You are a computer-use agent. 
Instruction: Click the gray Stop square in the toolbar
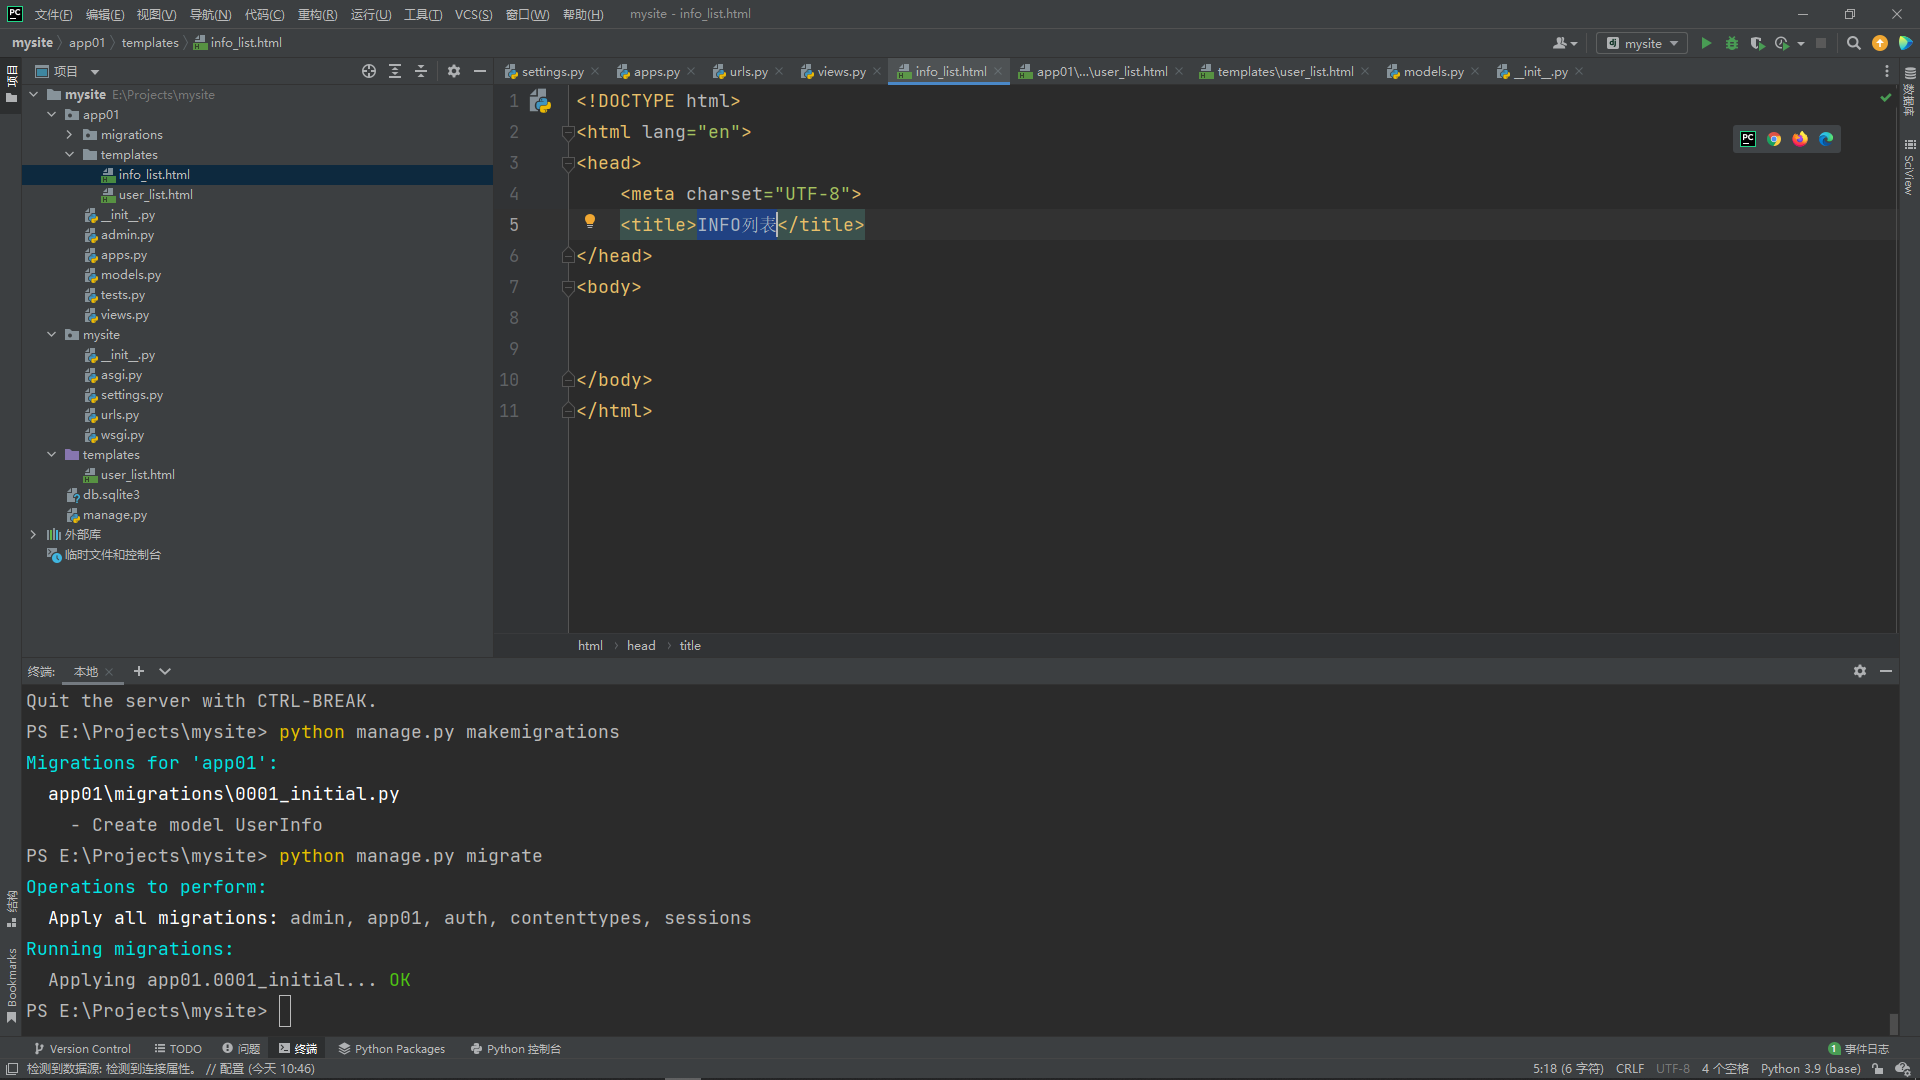[x=1821, y=43]
